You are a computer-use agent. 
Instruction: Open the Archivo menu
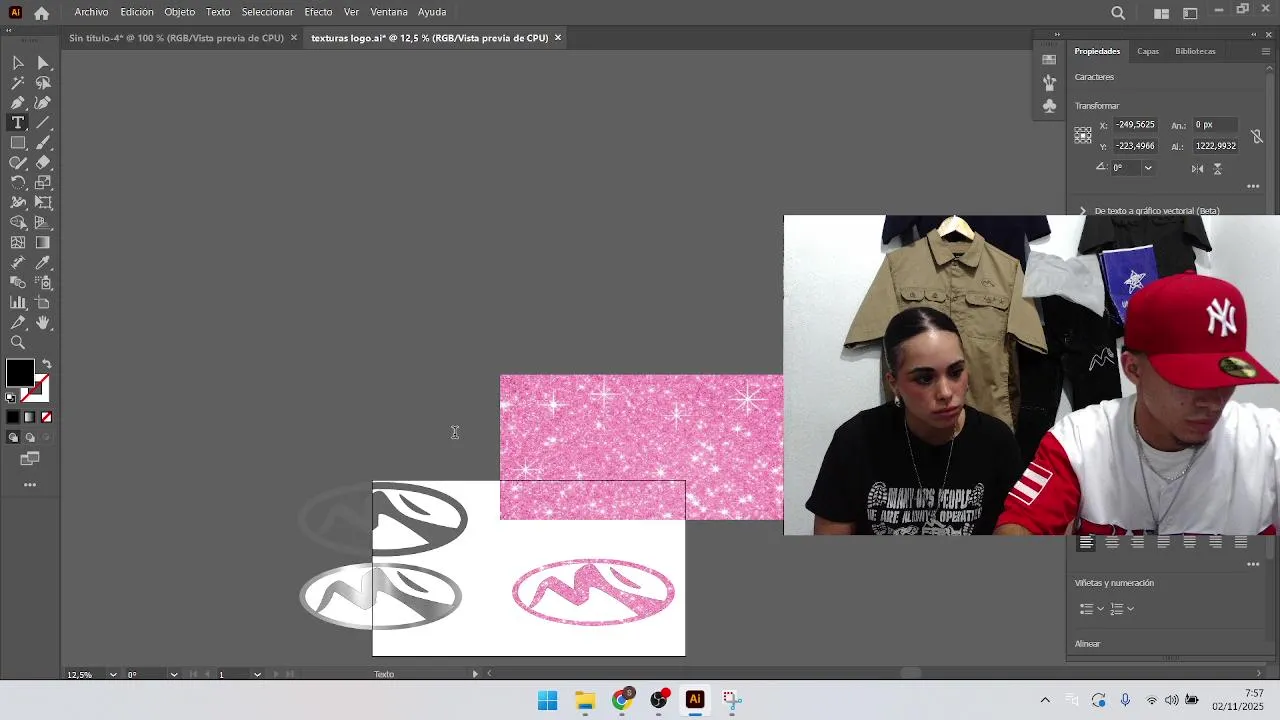[91, 12]
